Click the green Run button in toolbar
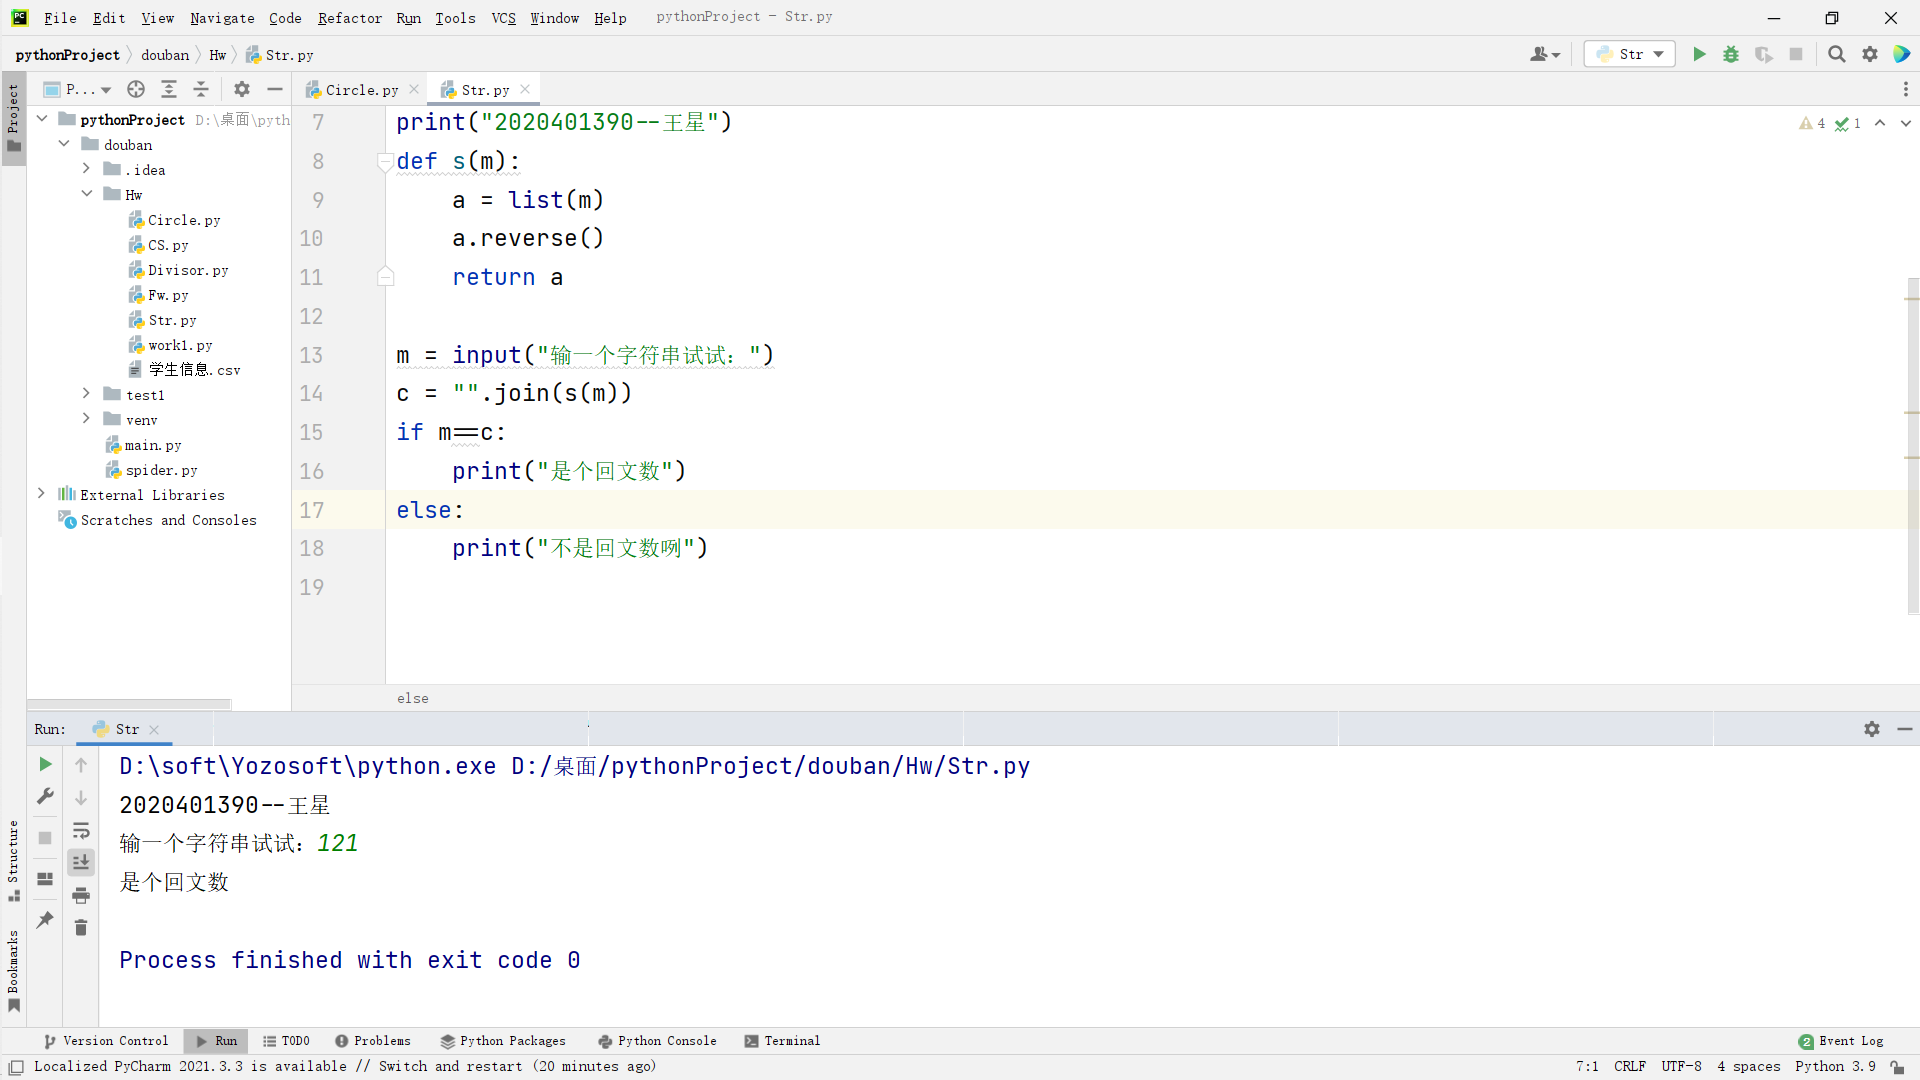The height and width of the screenshot is (1080, 1920). 1699,54
